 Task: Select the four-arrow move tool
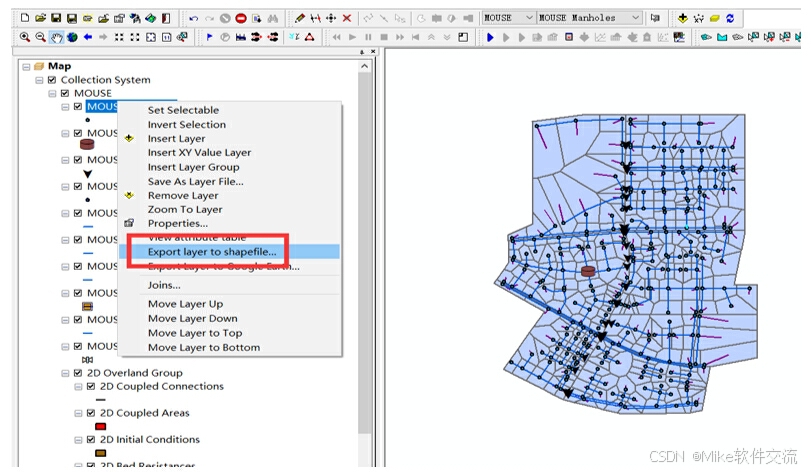331,19
